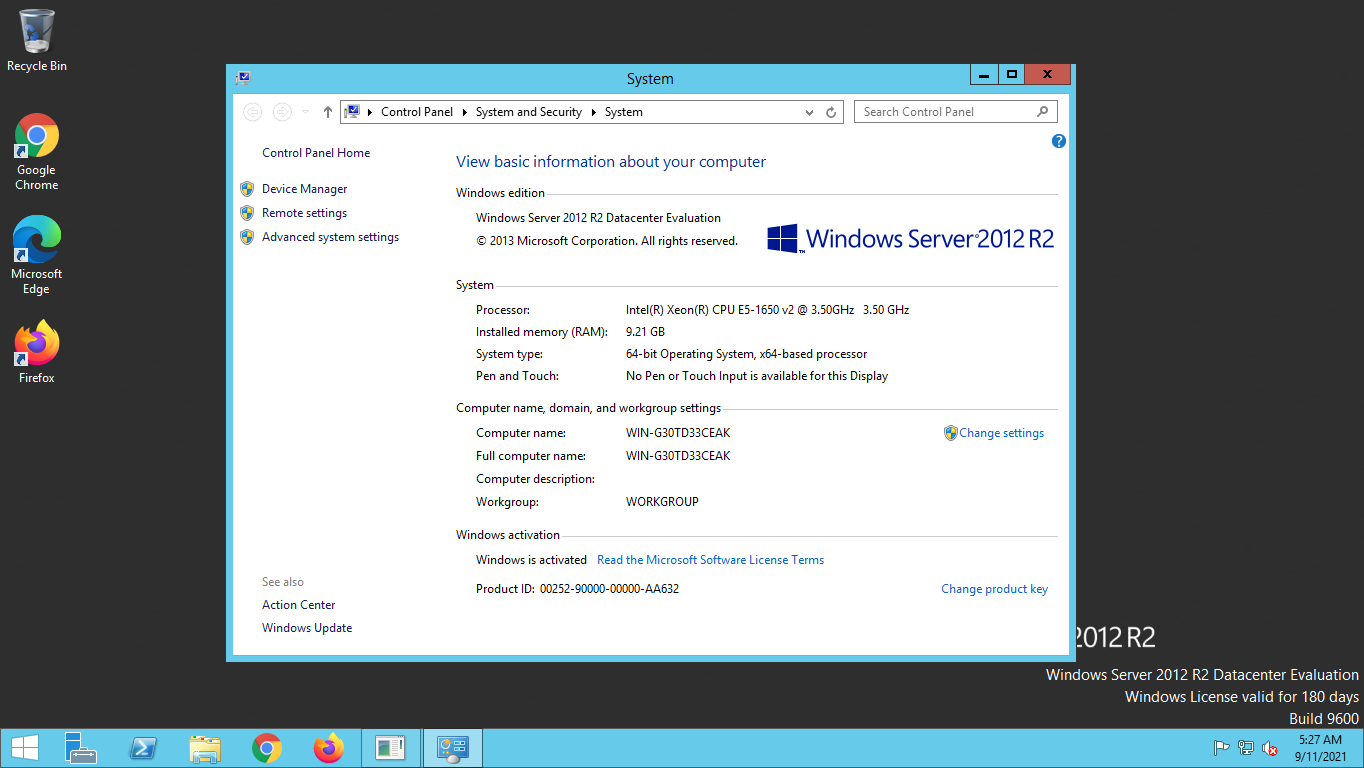
Task: Select the System breadcrumb
Action: point(624,112)
